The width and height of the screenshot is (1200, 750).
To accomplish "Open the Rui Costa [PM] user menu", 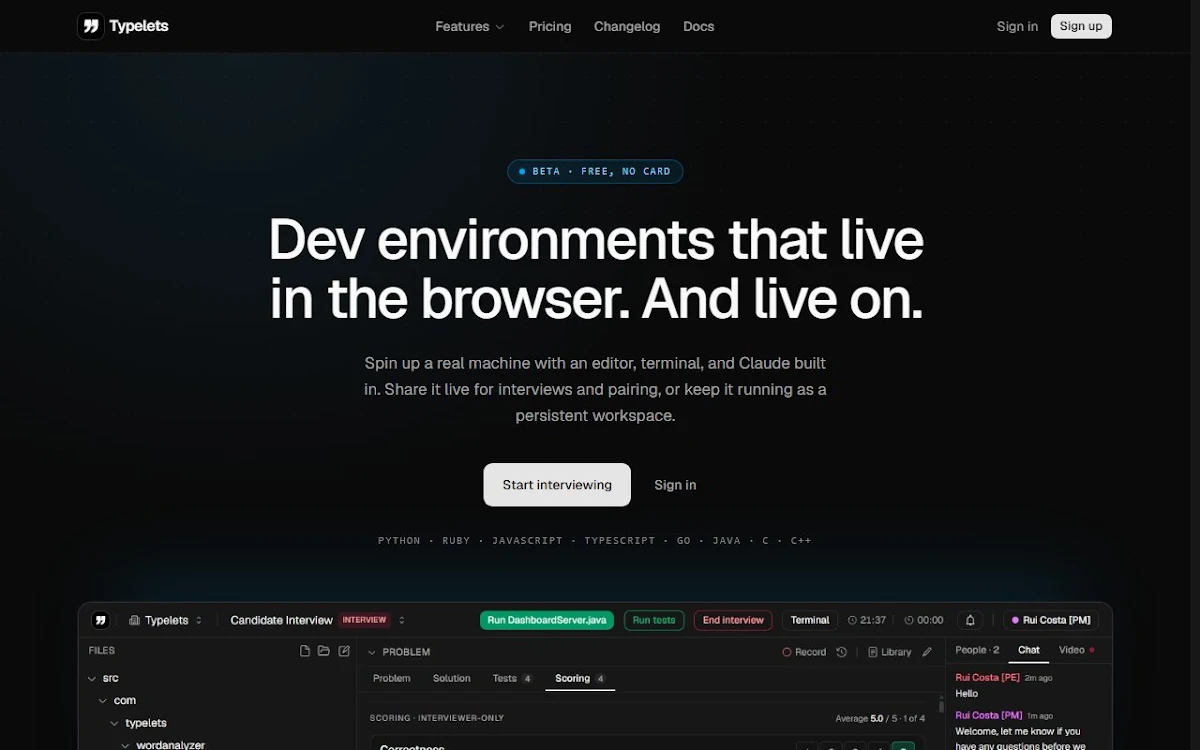I will pos(1051,620).
